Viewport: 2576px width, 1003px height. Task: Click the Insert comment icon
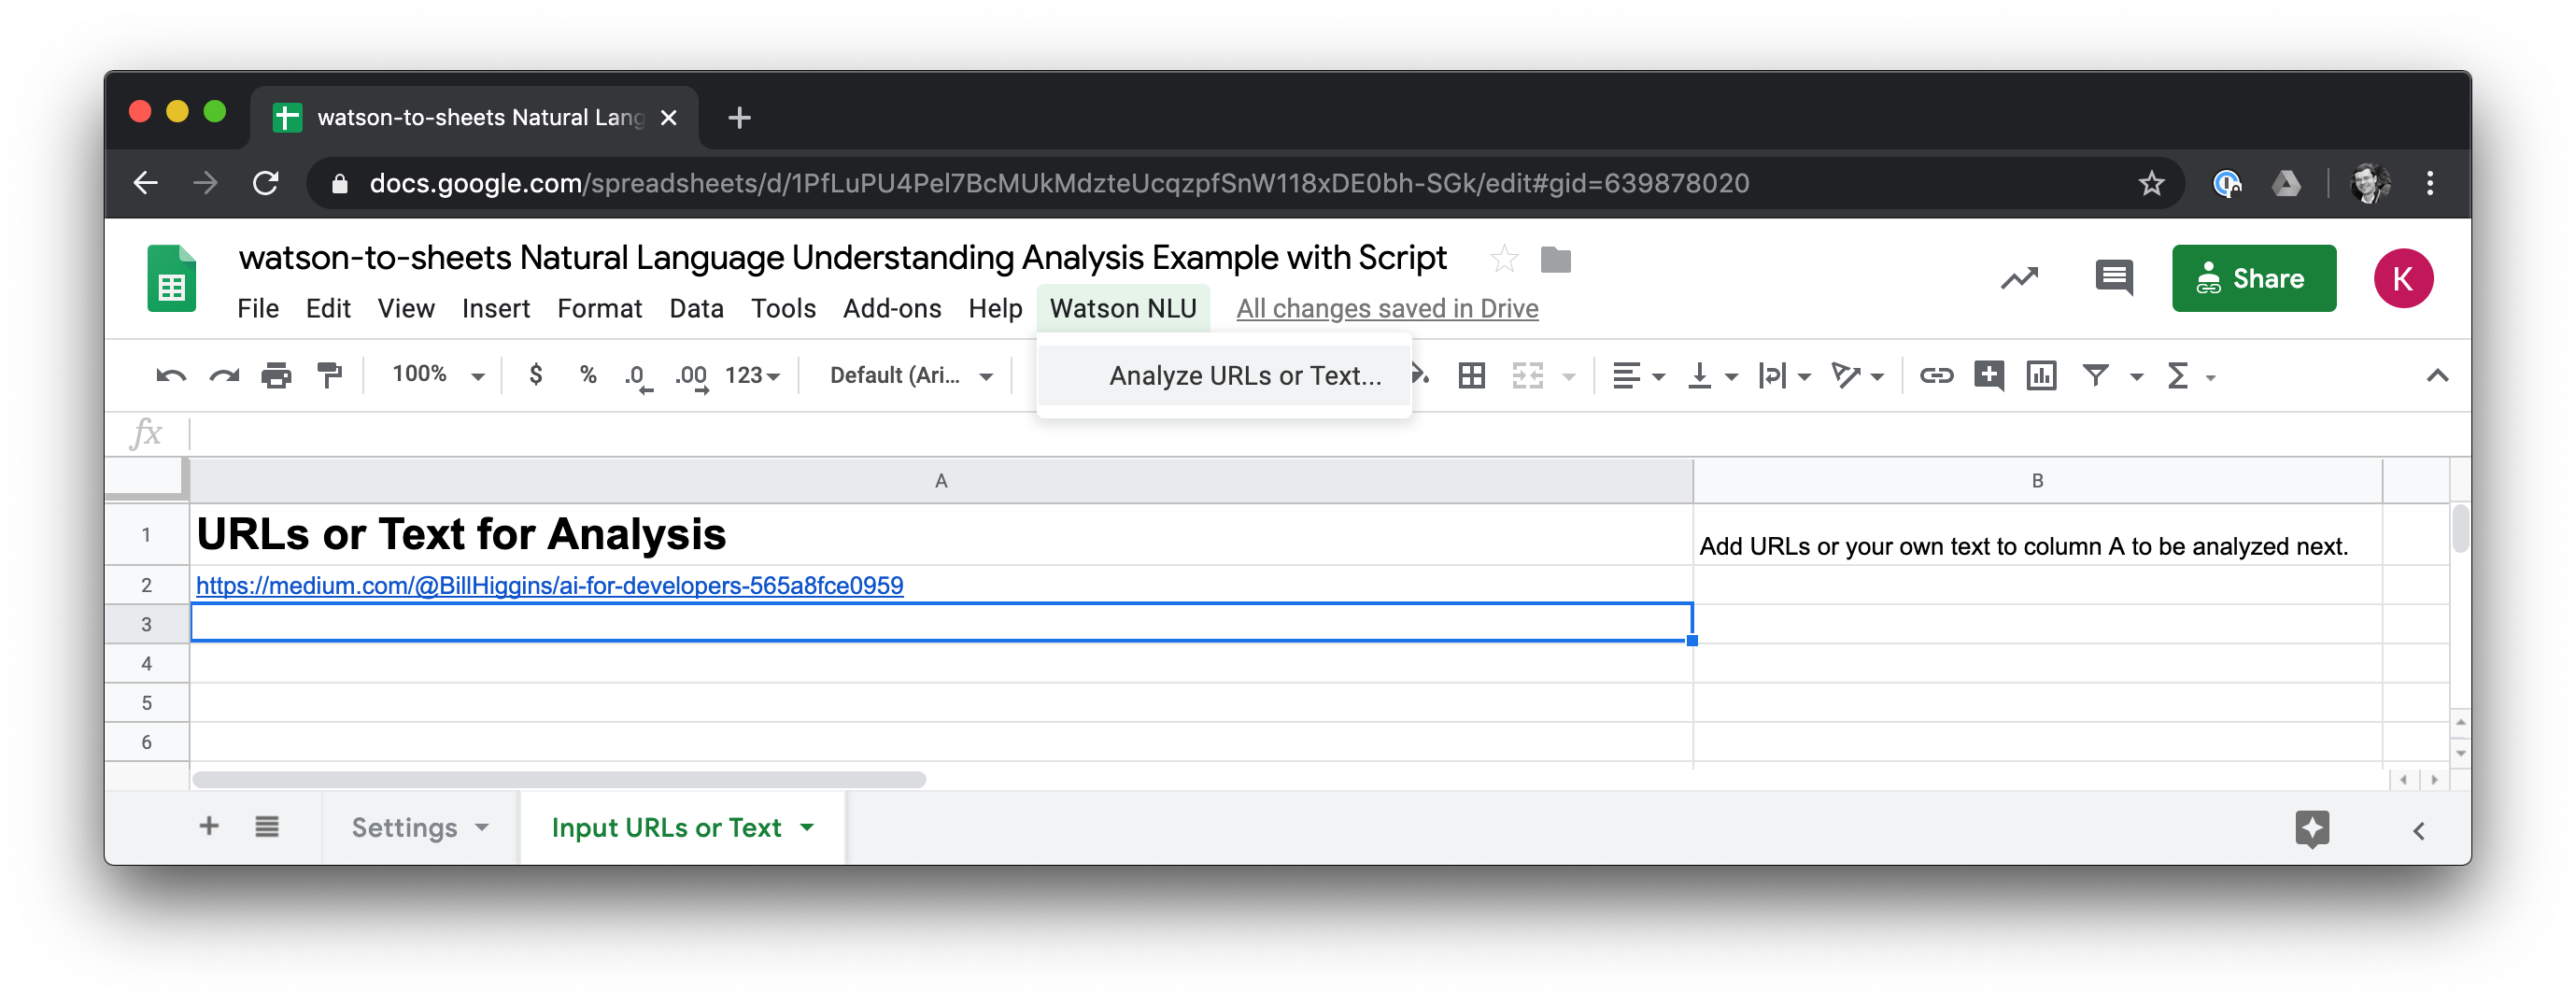click(1988, 376)
